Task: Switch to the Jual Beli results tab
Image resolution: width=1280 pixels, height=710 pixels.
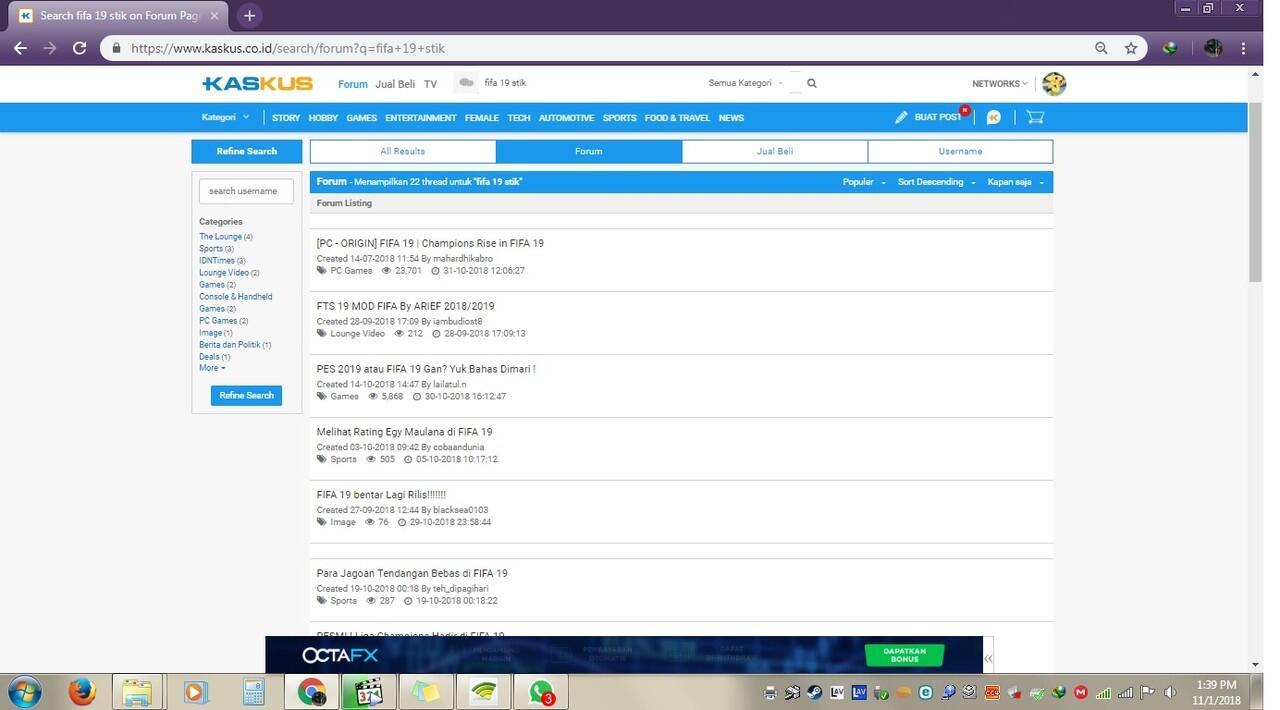Action: pos(775,152)
